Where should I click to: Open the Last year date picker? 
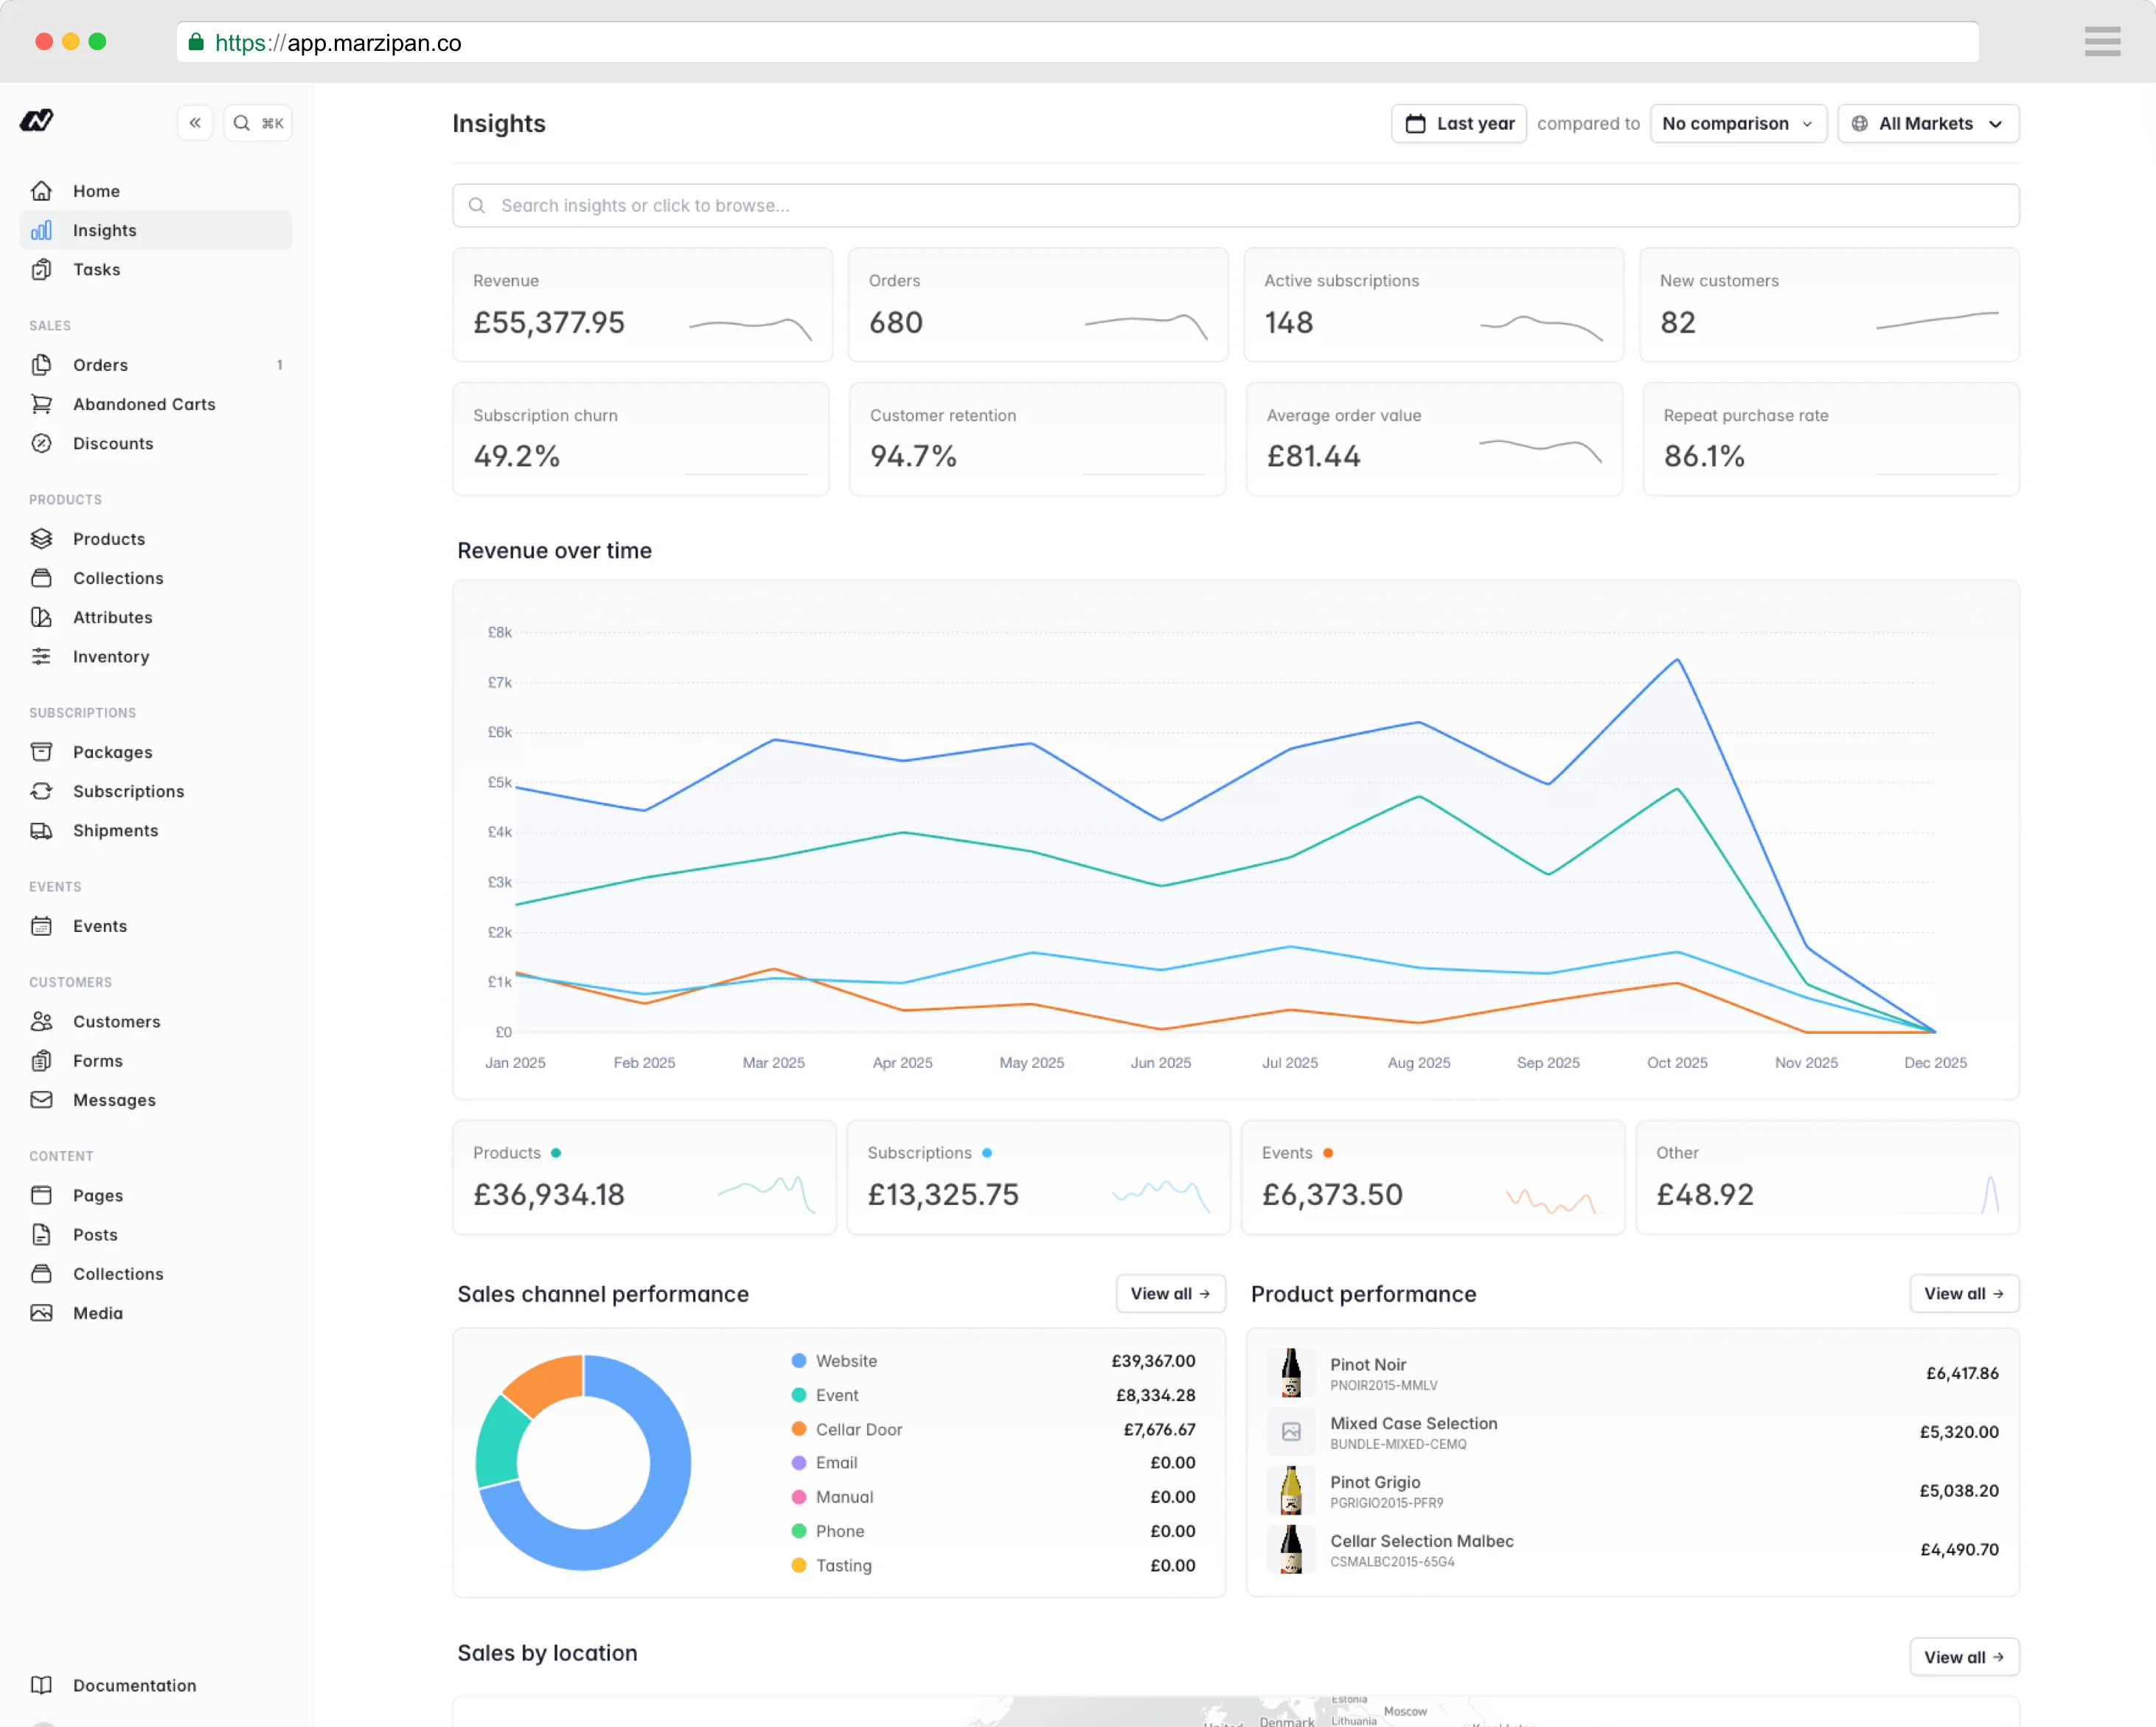(1458, 123)
